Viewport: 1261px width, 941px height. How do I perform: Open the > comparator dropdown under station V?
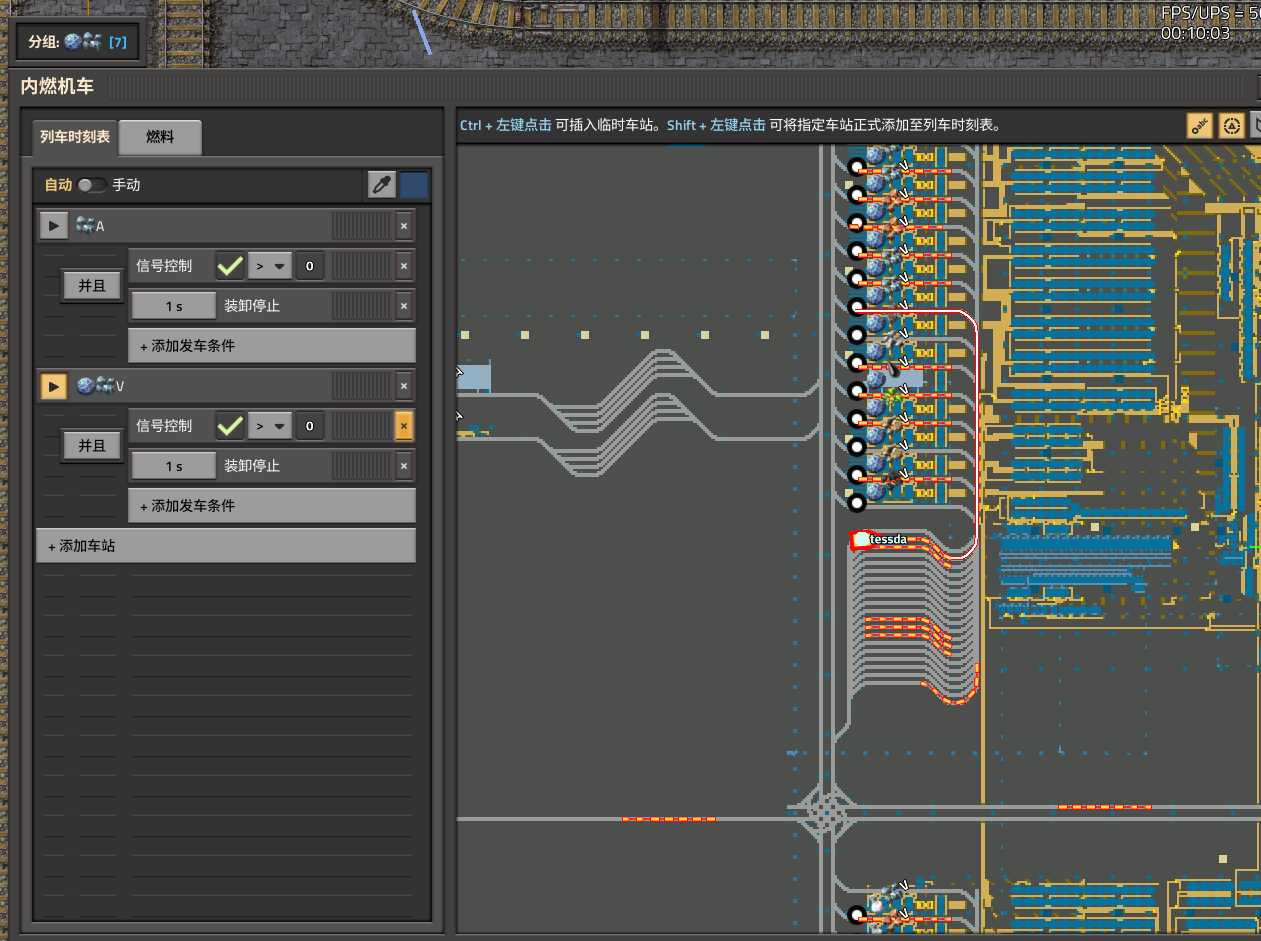(269, 426)
